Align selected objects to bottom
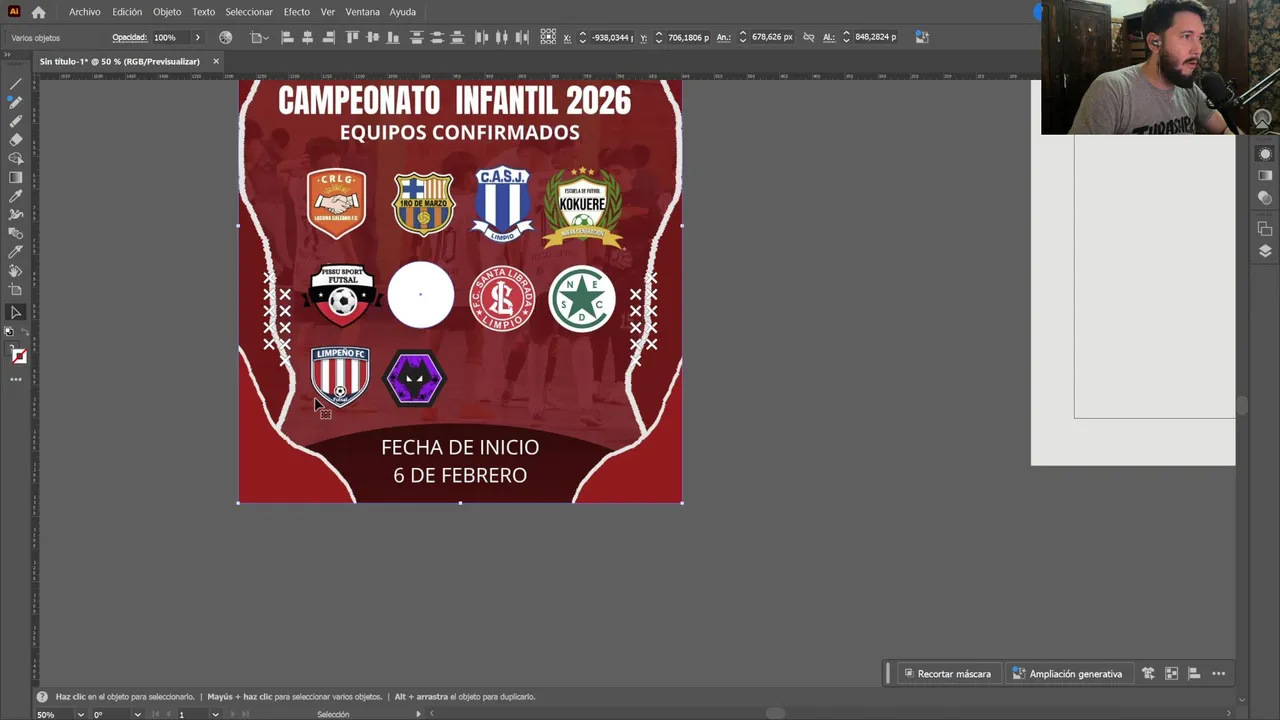 coord(394,37)
